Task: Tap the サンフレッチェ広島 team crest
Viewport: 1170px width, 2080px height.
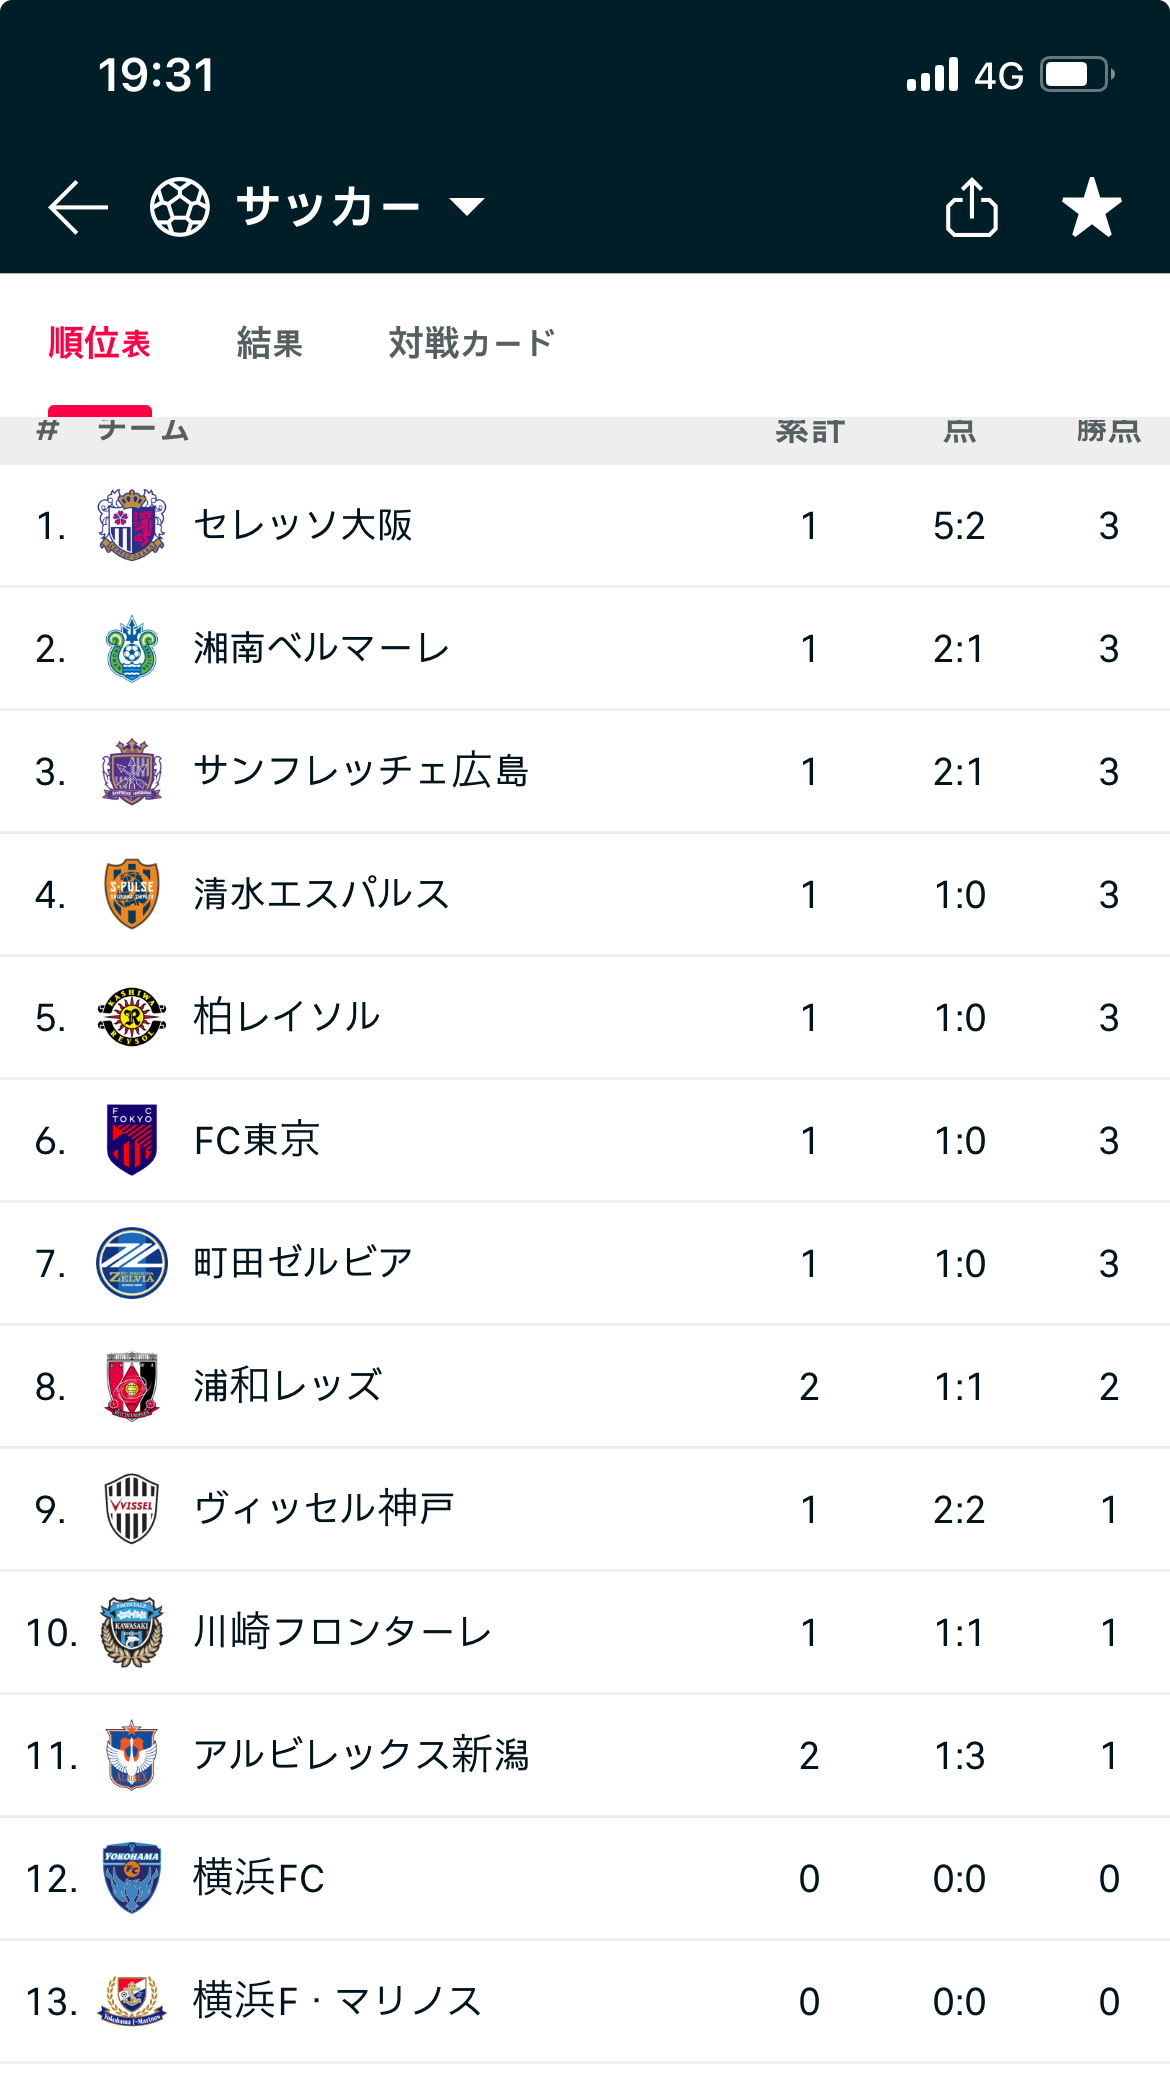Action: (x=132, y=771)
